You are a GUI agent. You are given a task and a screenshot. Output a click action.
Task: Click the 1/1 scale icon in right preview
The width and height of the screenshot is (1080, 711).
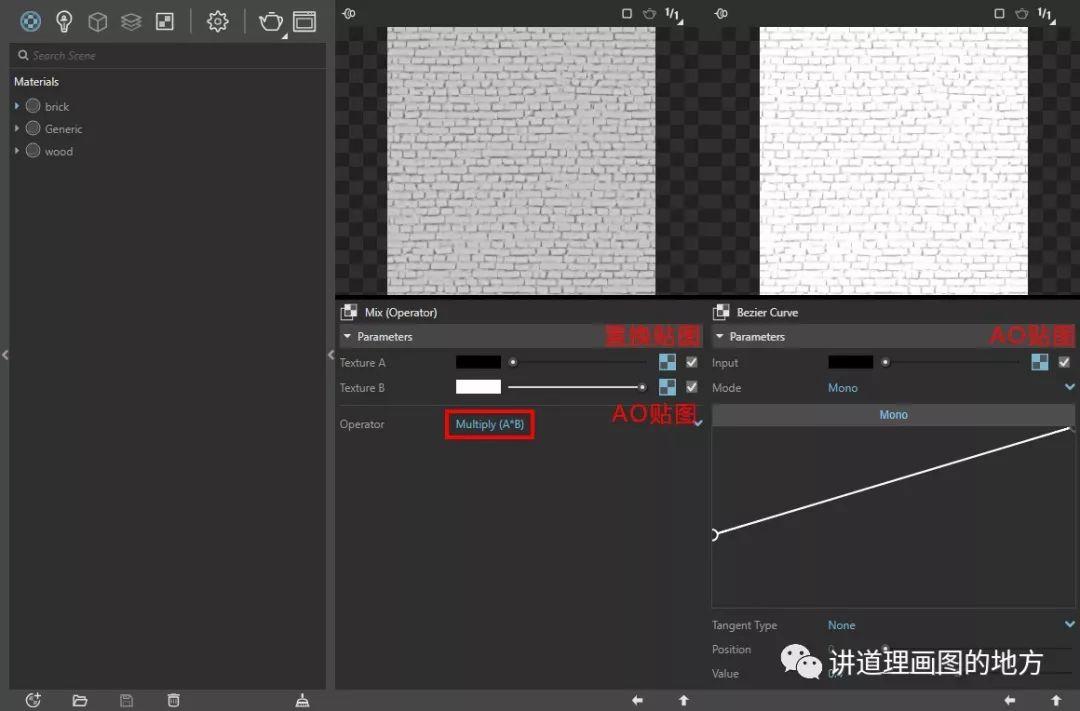pyautogui.click(x=1046, y=14)
